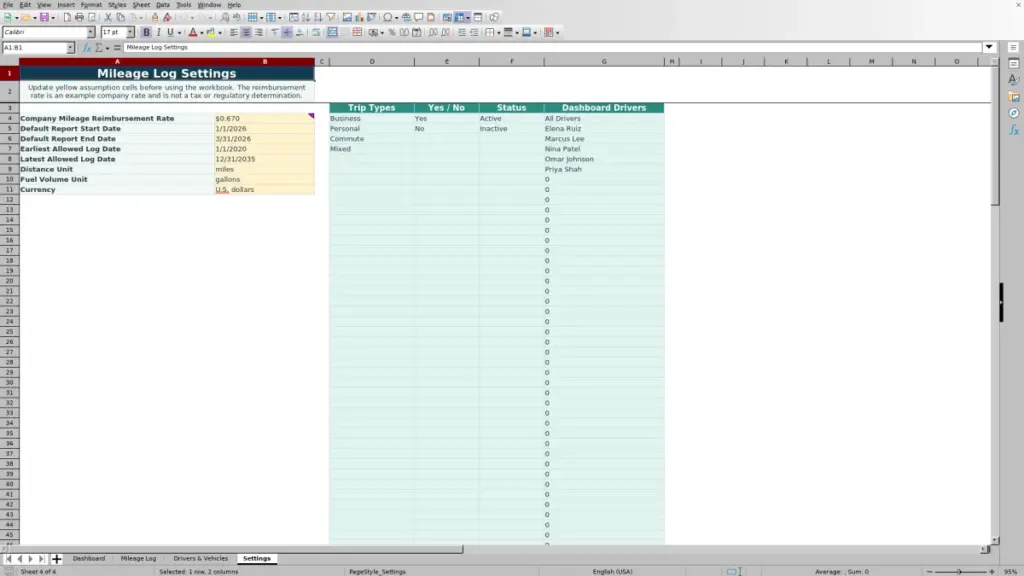Click the Find and Replace icon

(x=225, y=18)
